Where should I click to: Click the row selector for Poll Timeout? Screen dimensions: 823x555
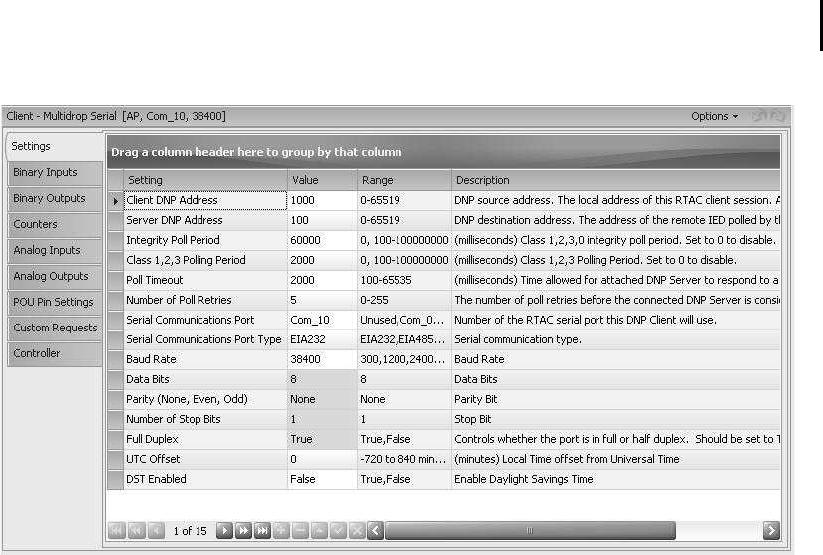point(115,280)
